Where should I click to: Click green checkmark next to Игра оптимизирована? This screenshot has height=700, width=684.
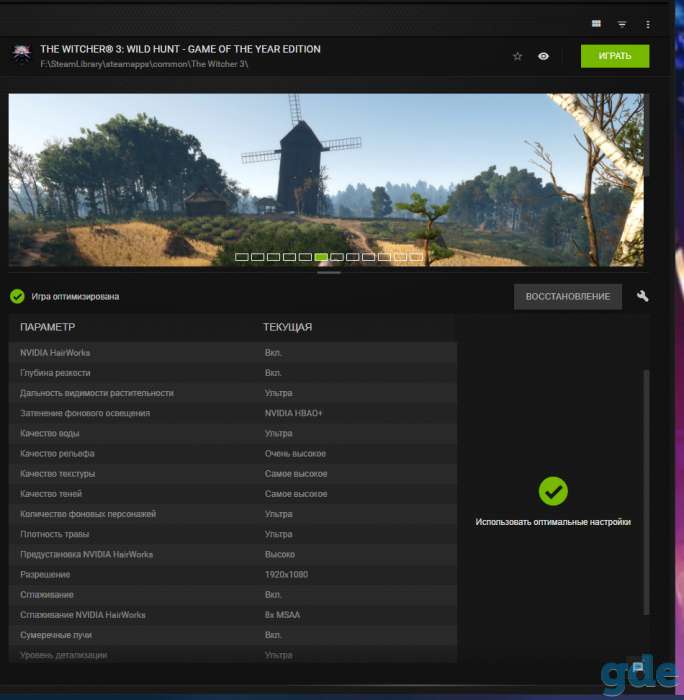[17, 296]
